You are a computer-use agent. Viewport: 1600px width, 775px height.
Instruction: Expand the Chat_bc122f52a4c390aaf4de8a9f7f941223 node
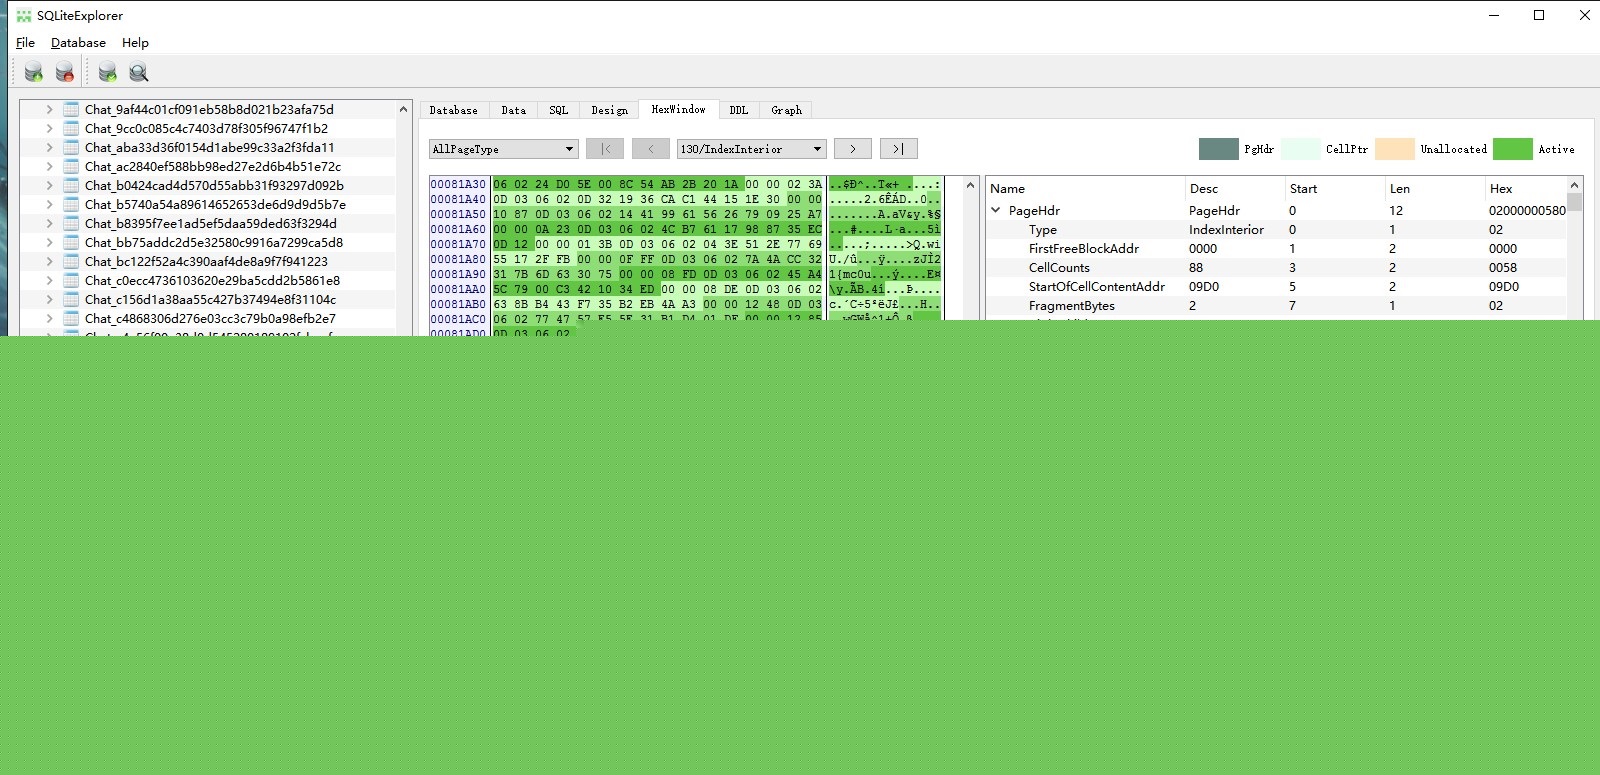(x=49, y=262)
